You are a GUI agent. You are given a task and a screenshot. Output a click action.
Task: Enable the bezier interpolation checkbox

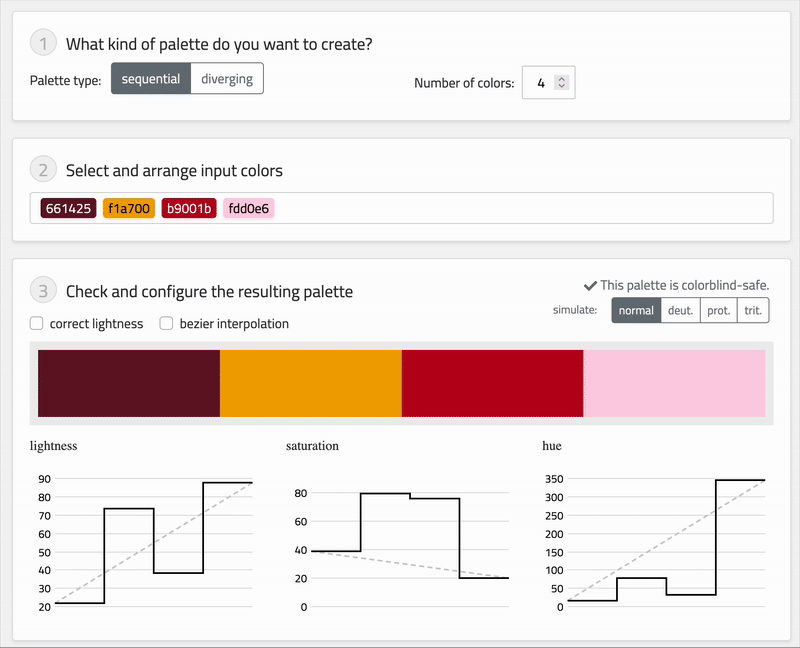point(167,324)
